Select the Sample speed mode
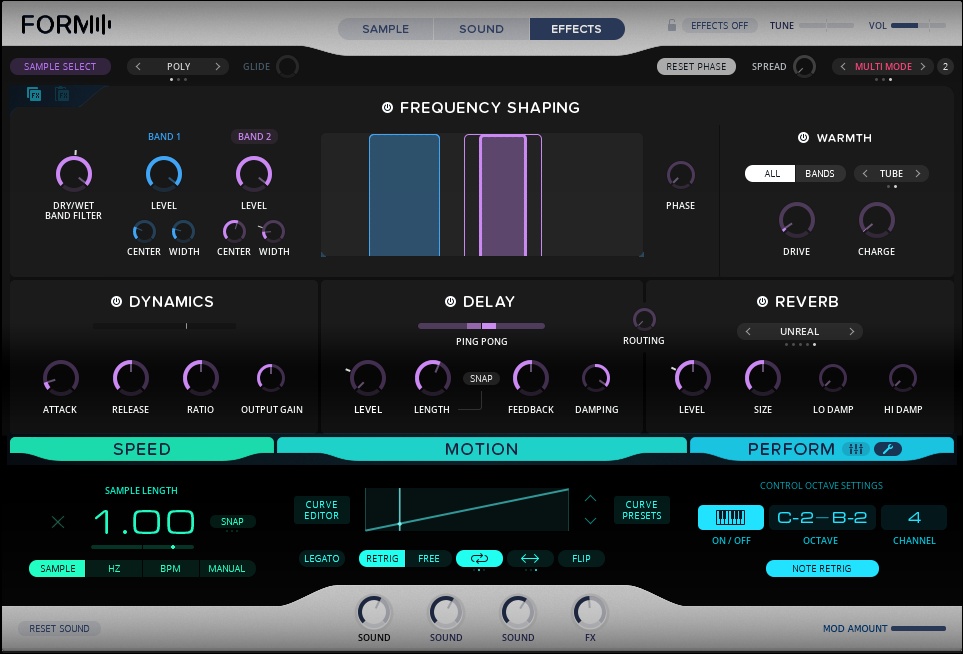Screen dimensions: 963x654 58,569
